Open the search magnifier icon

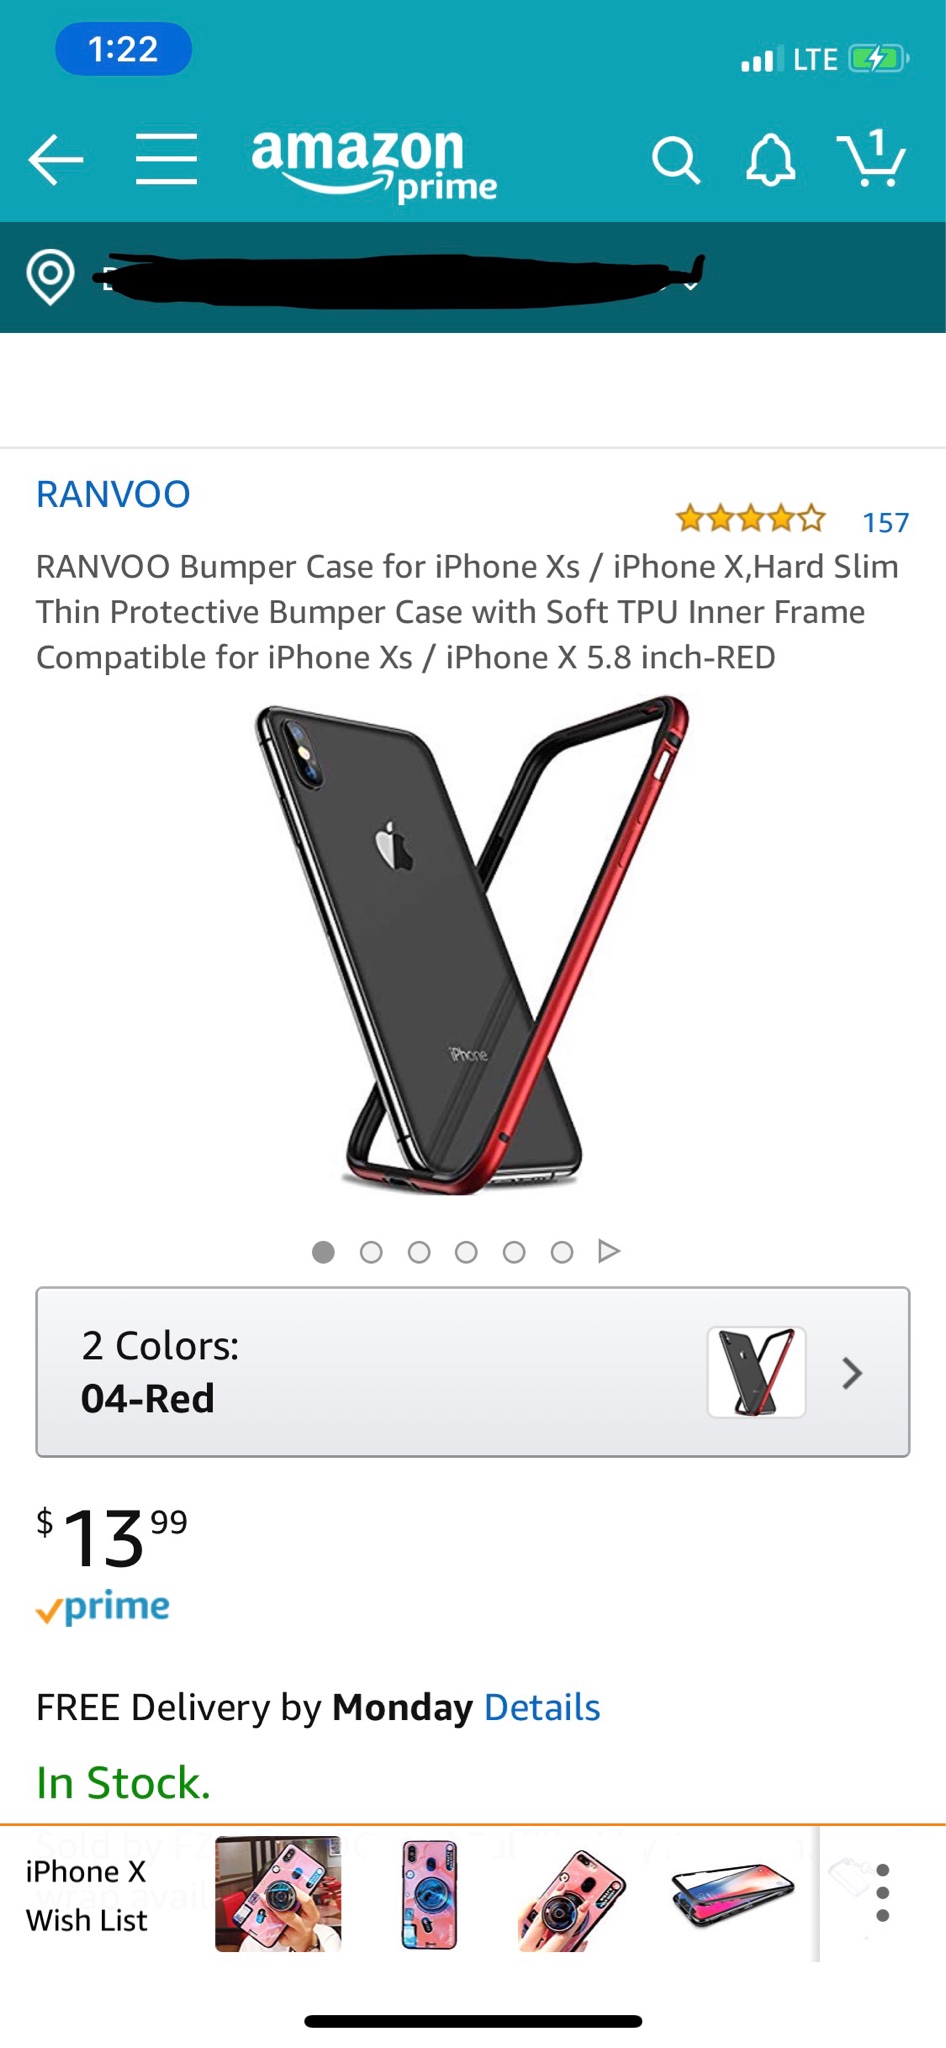point(676,160)
